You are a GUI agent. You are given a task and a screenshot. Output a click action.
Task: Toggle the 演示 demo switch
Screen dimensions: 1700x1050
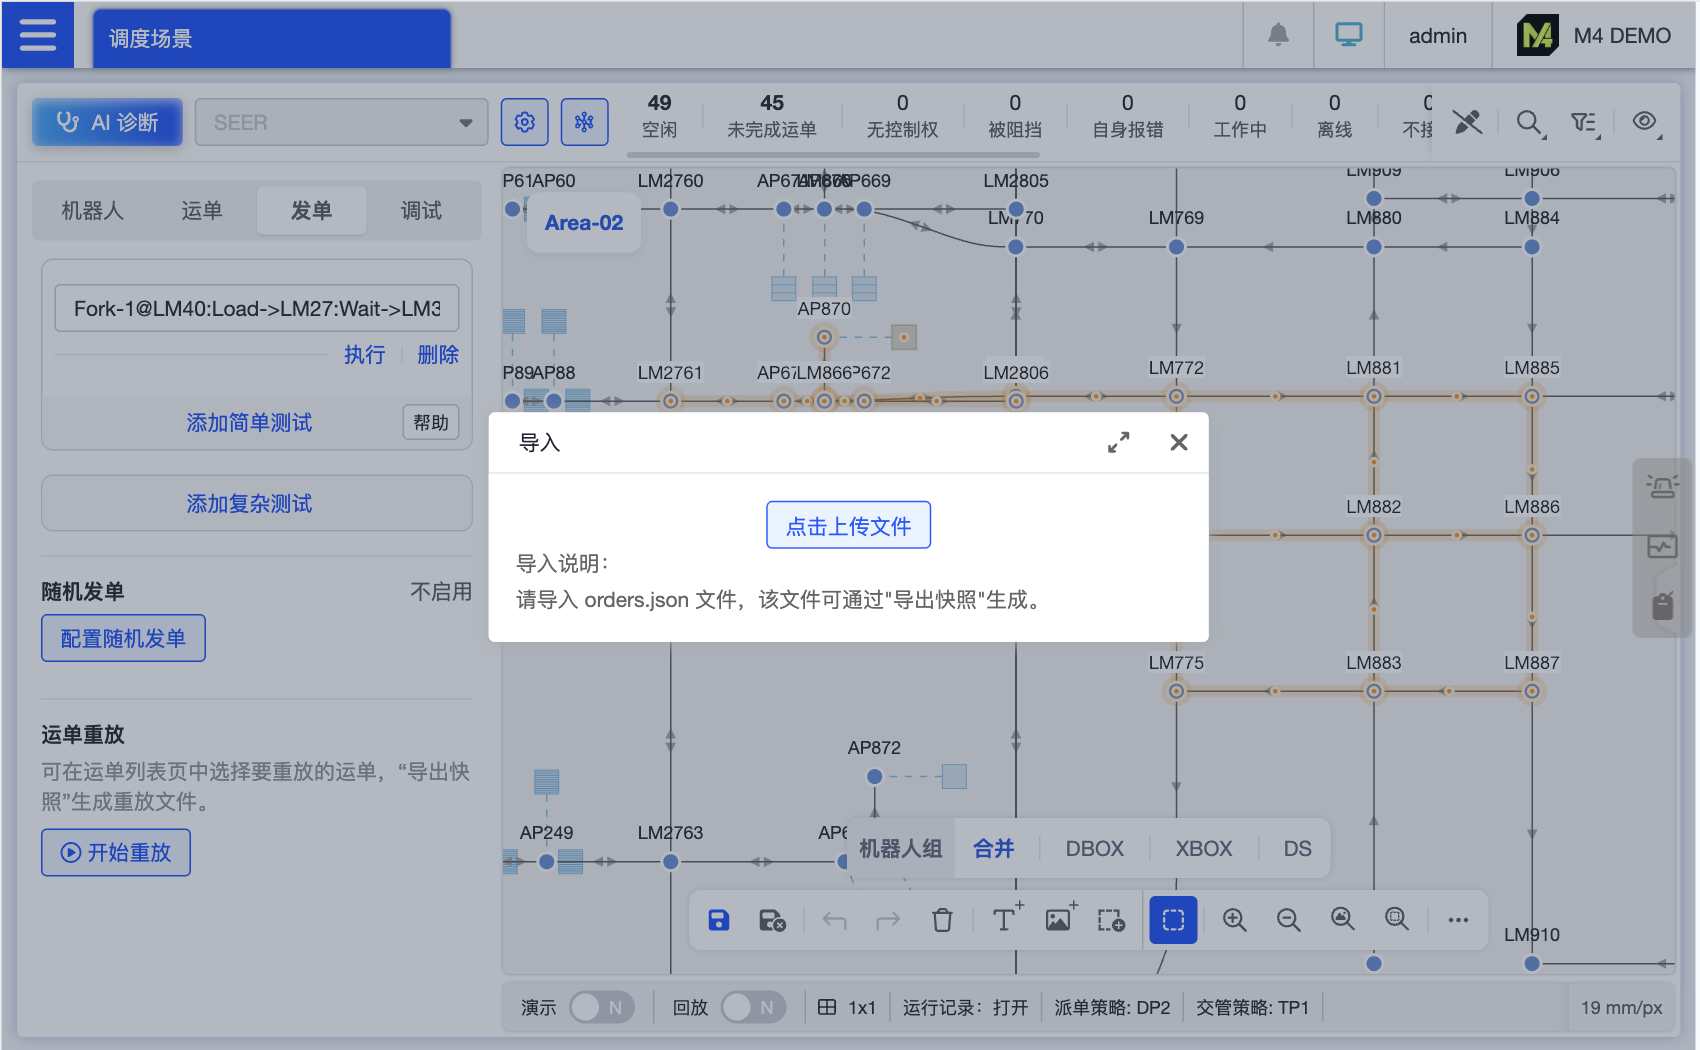coord(601,1008)
